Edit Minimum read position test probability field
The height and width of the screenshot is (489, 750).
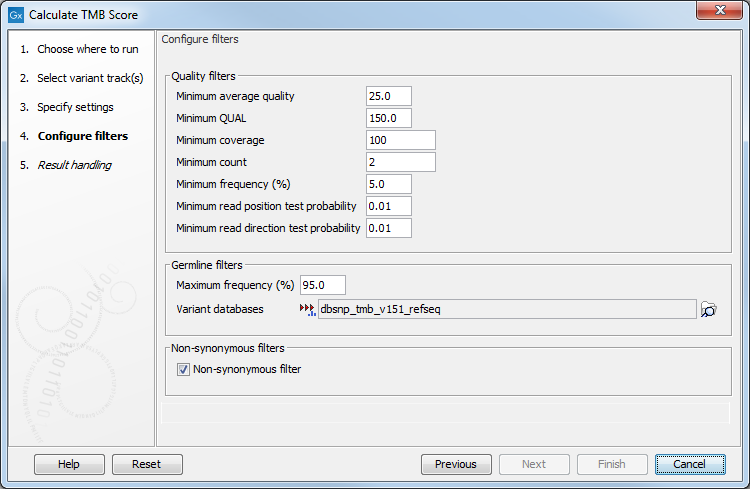tap(389, 206)
